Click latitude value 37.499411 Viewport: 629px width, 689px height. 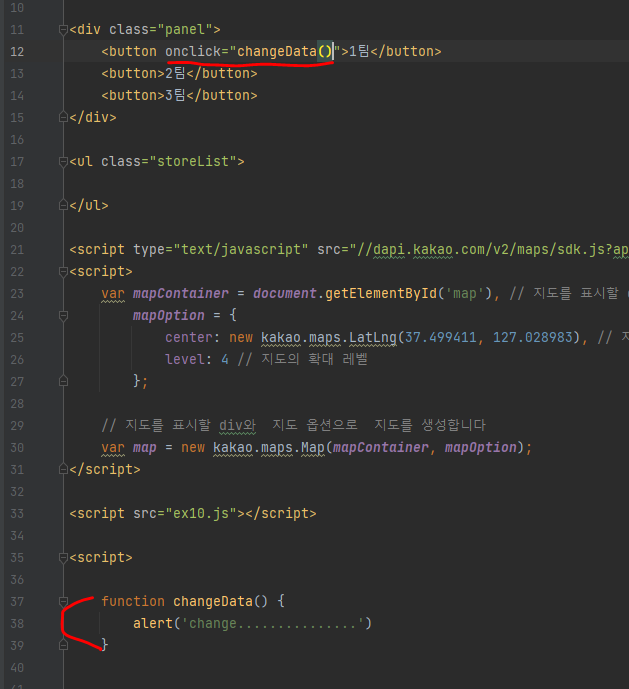440,337
